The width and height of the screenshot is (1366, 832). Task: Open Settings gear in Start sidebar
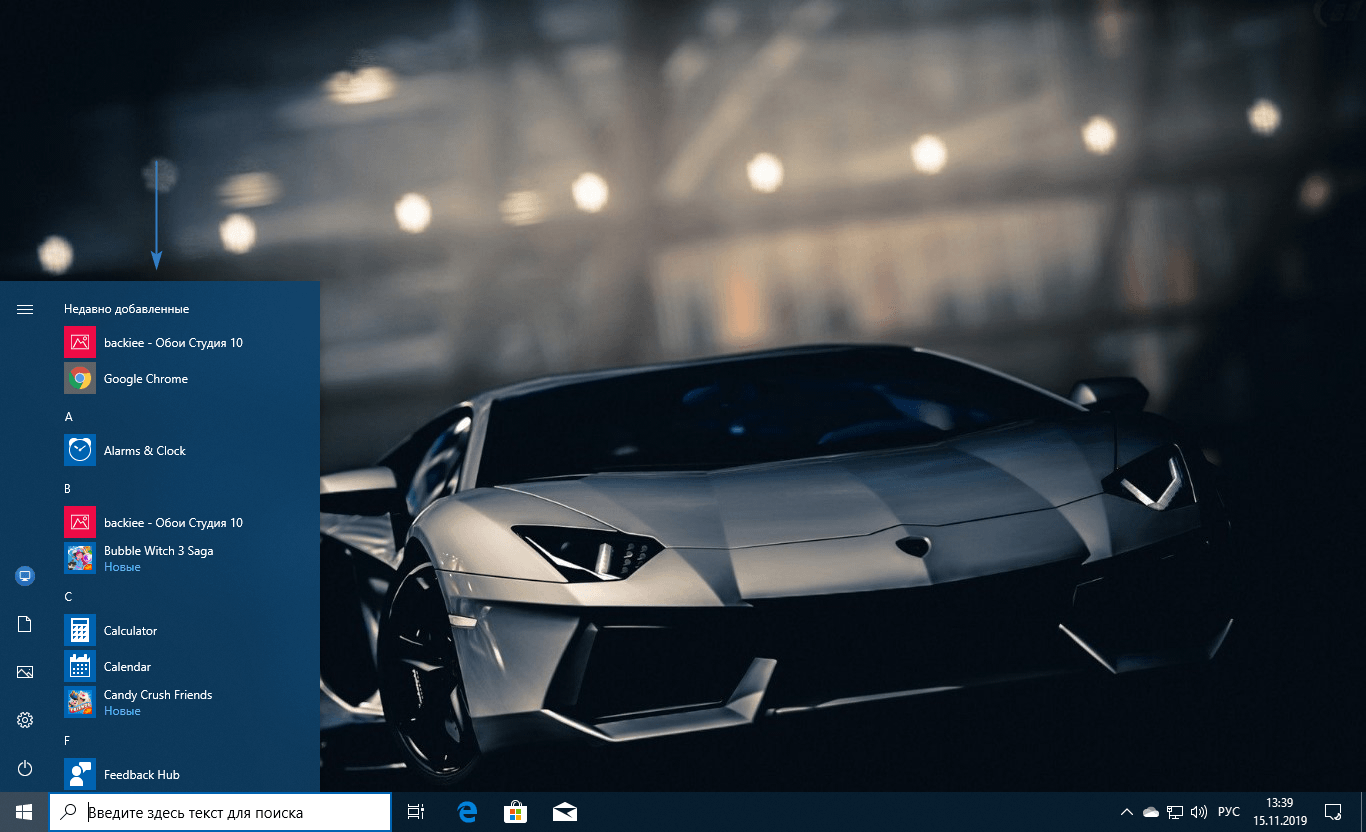pyautogui.click(x=25, y=720)
